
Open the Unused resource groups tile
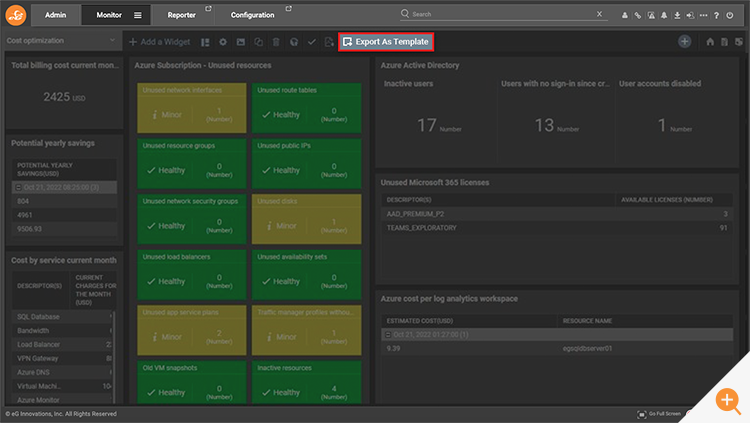192,163
